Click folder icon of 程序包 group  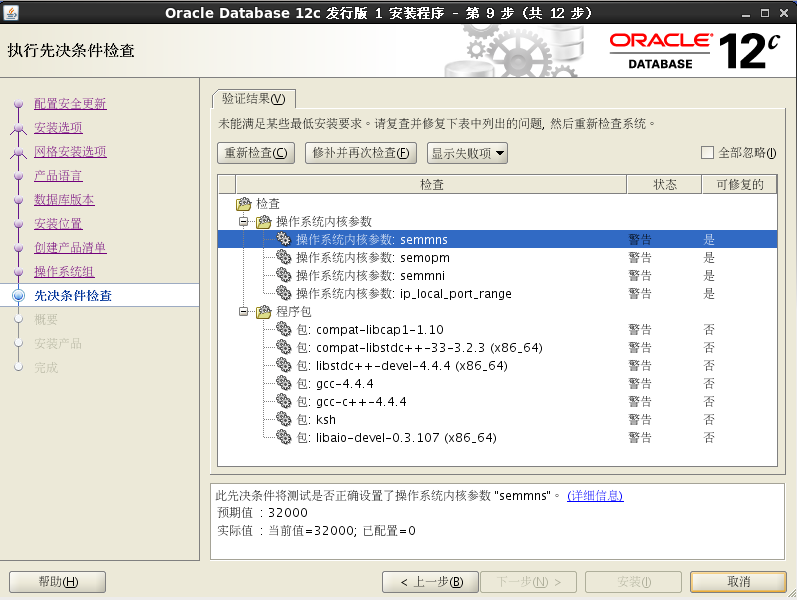[x=264, y=311]
